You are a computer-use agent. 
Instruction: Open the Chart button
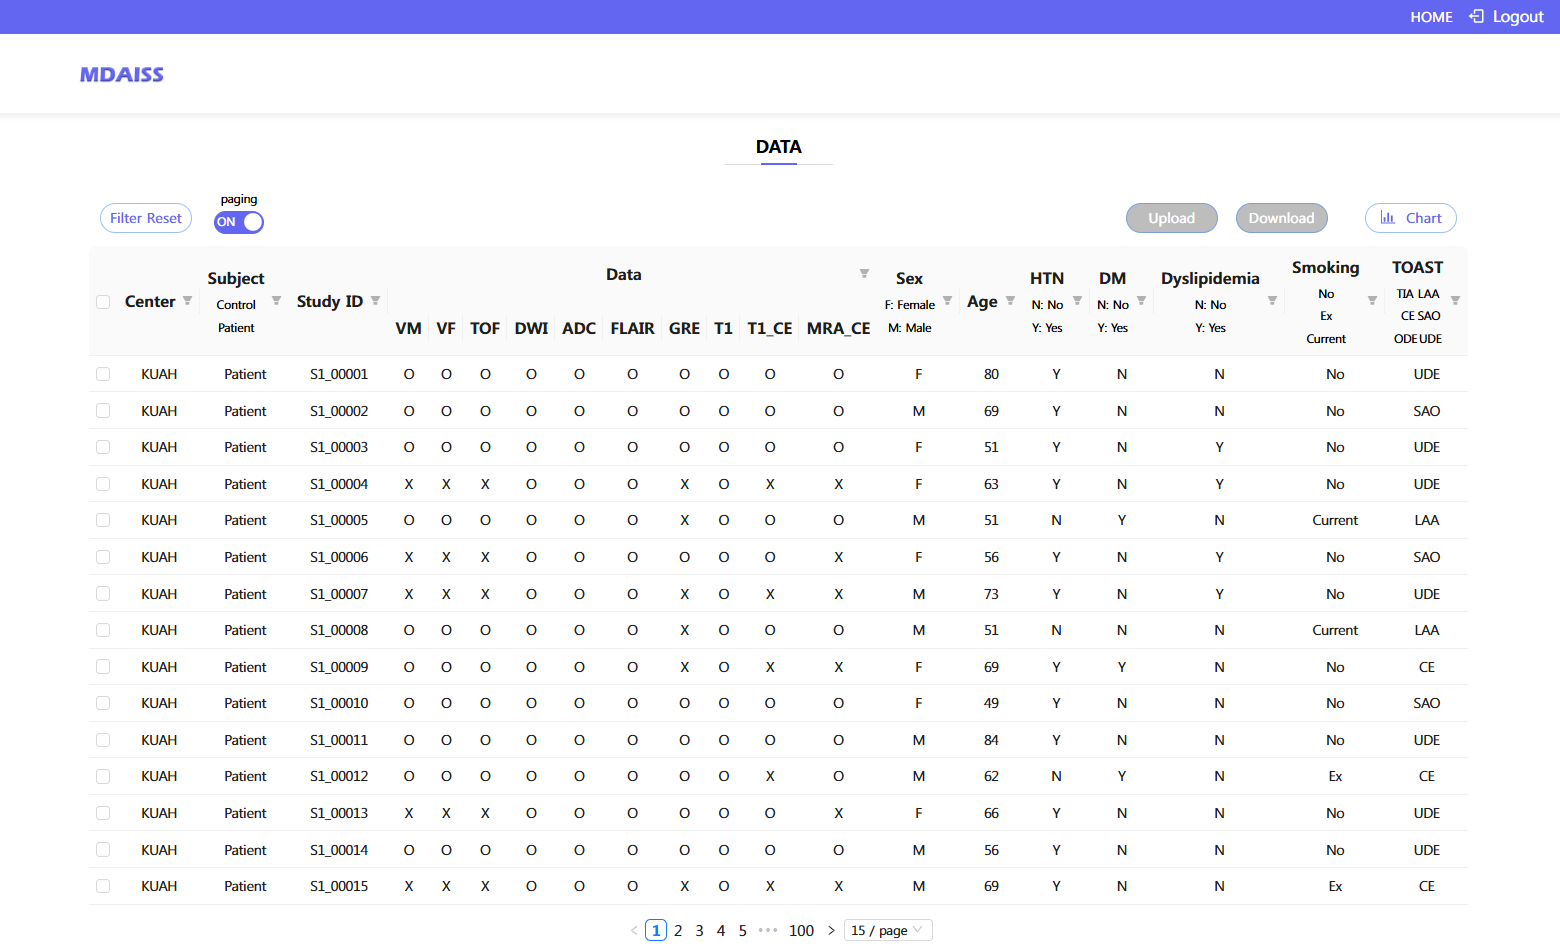[x=1410, y=218]
